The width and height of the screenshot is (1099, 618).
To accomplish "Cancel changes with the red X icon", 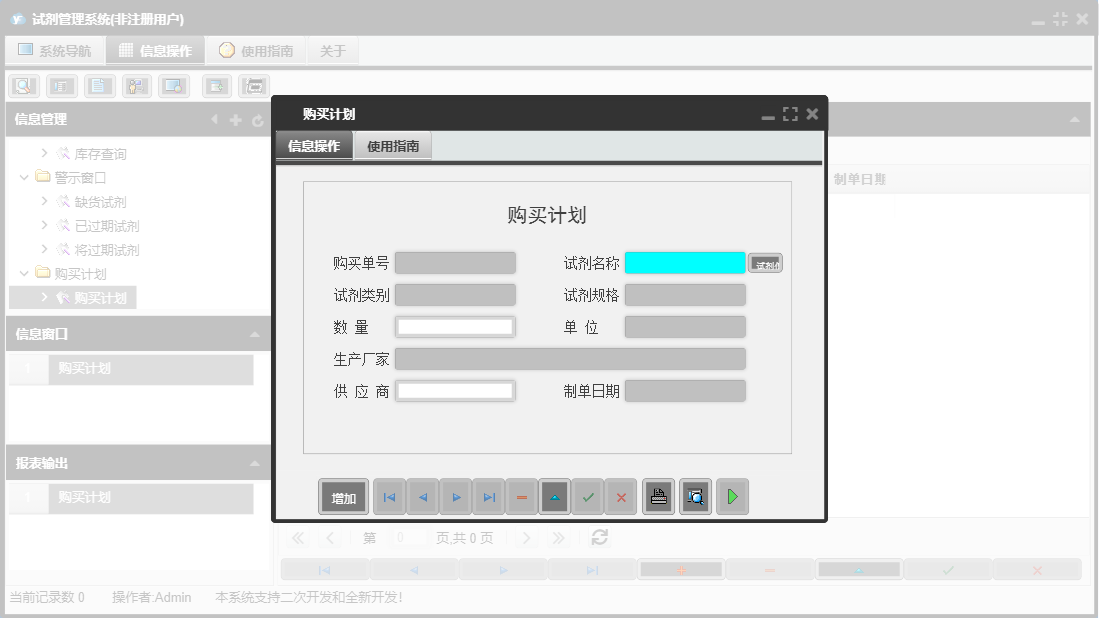I will tap(621, 496).
